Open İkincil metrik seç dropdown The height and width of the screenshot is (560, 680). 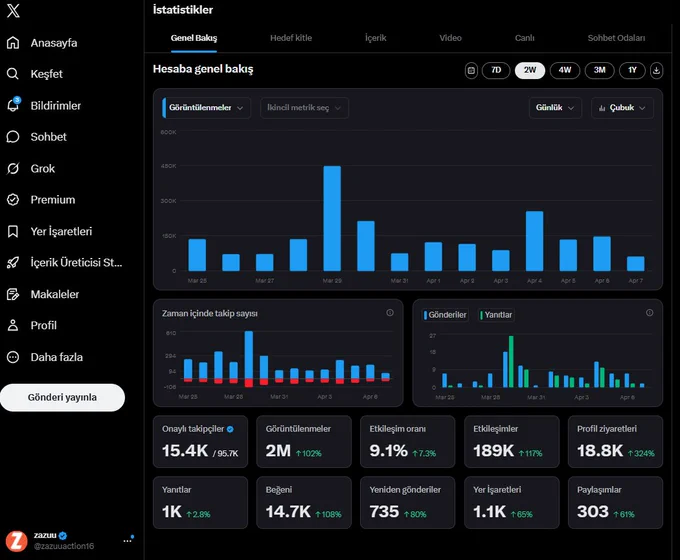(x=304, y=108)
